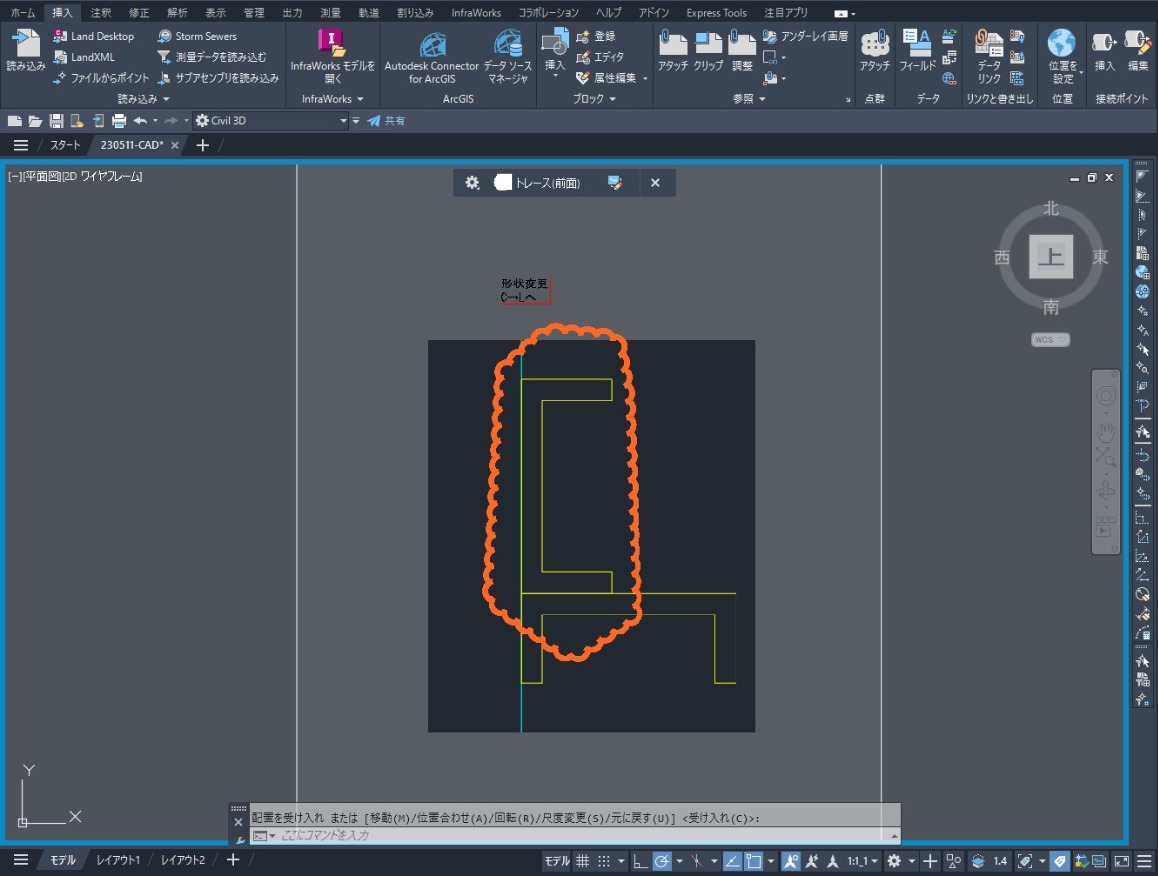Image resolution: width=1158 pixels, height=876 pixels.
Task: Click 南 on the ViewCube compass
Action: point(1049,309)
